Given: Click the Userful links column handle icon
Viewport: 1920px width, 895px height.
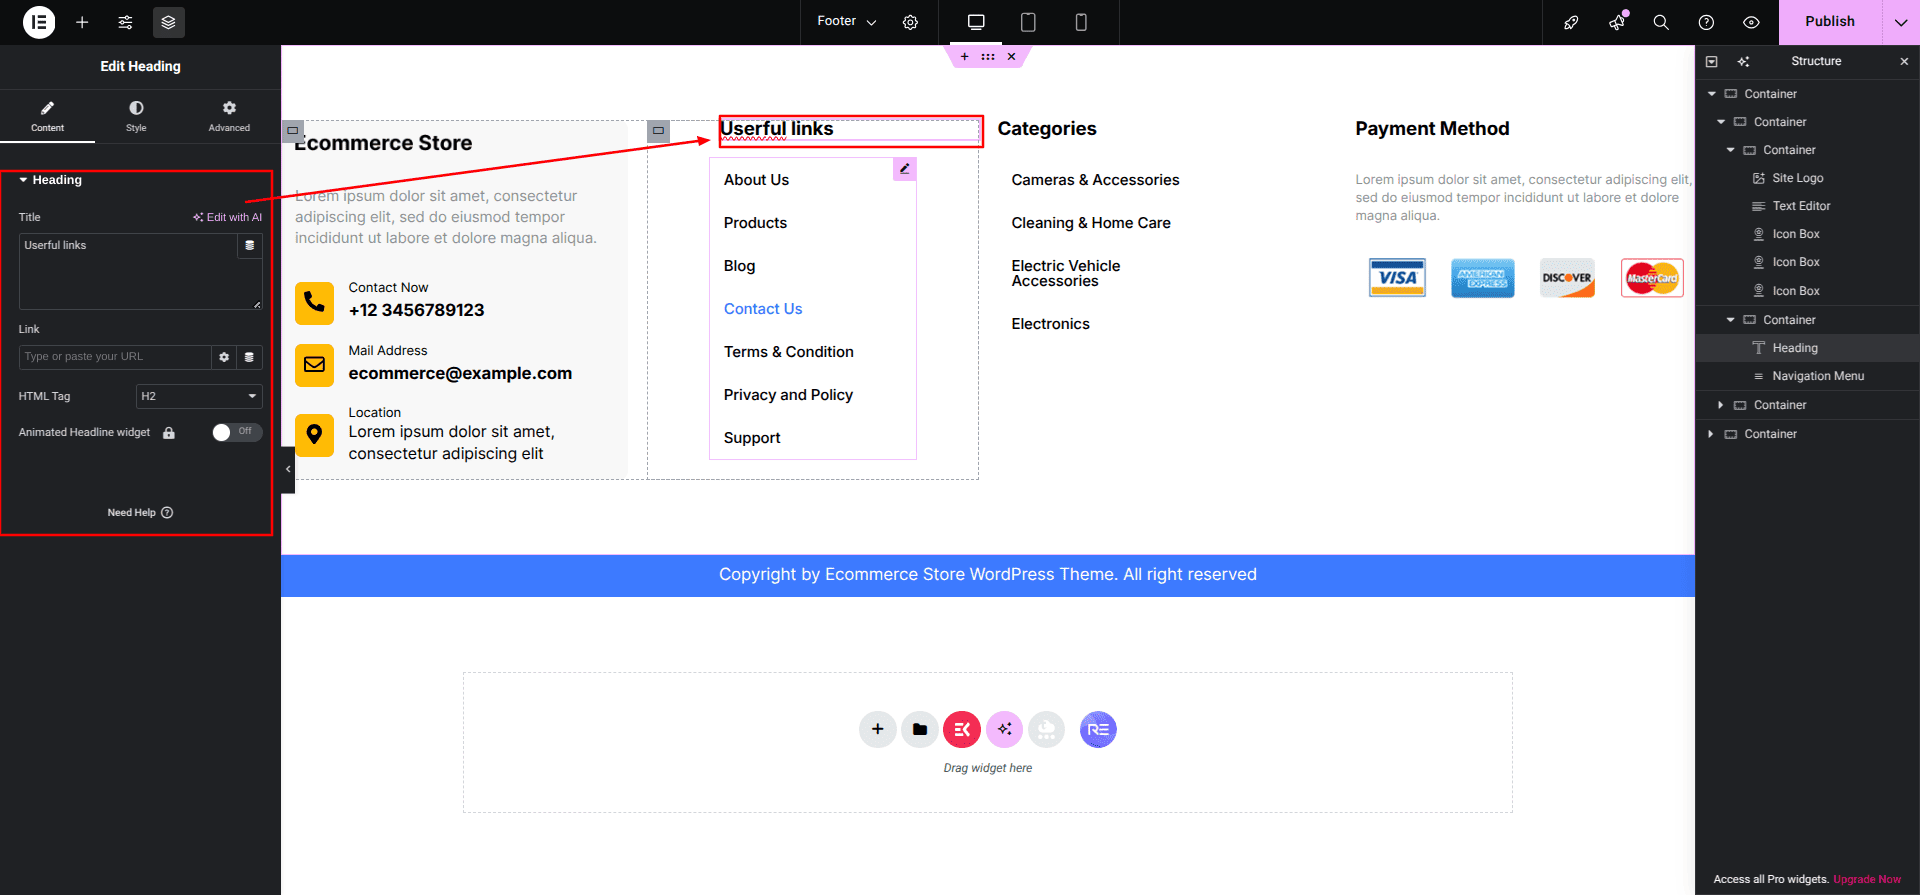Looking at the screenshot, I should click(658, 130).
